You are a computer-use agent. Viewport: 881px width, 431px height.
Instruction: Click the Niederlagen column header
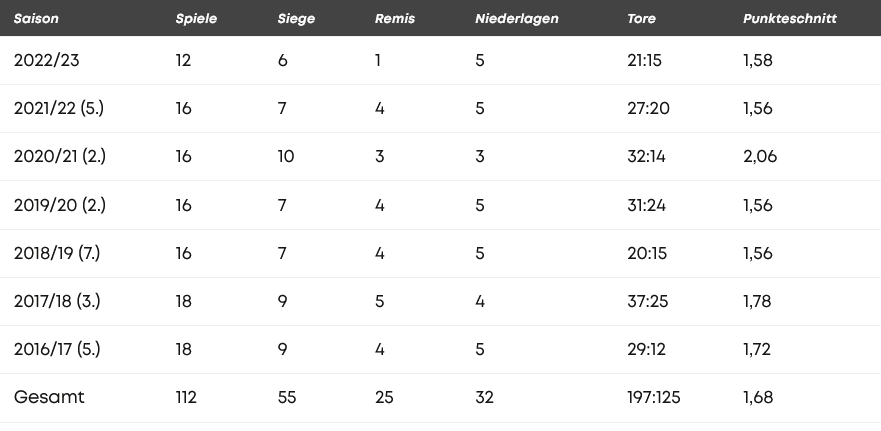pyautogui.click(x=517, y=19)
